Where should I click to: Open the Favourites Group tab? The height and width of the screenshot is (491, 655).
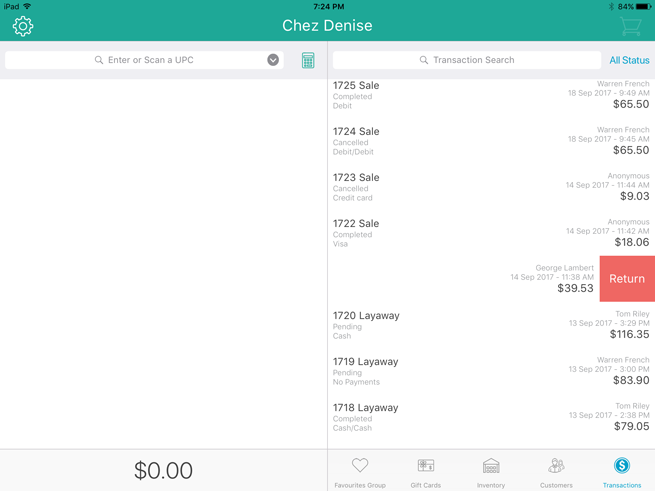(x=360, y=472)
